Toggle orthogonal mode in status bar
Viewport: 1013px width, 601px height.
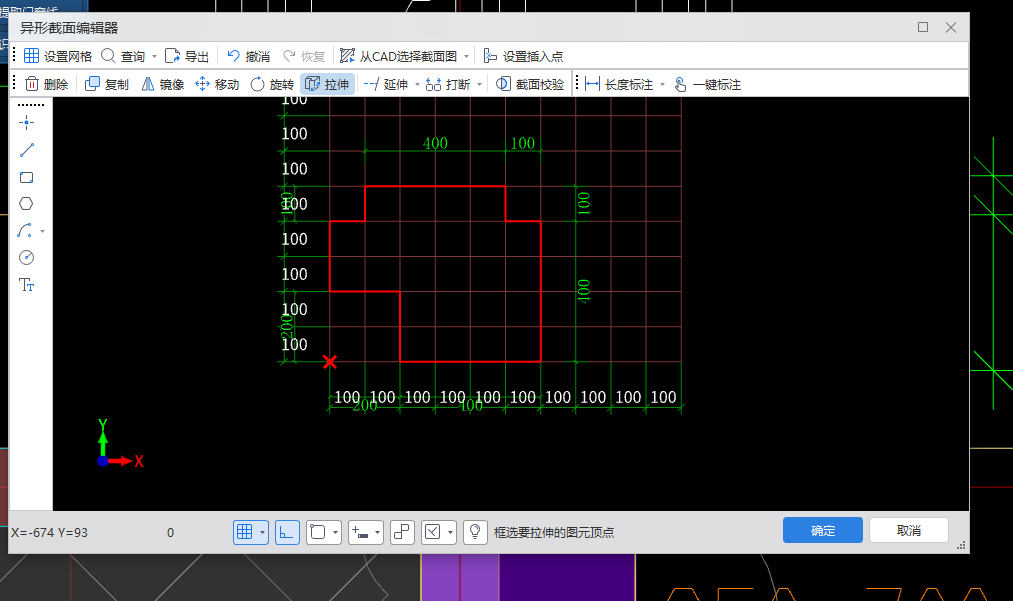pyautogui.click(x=287, y=532)
